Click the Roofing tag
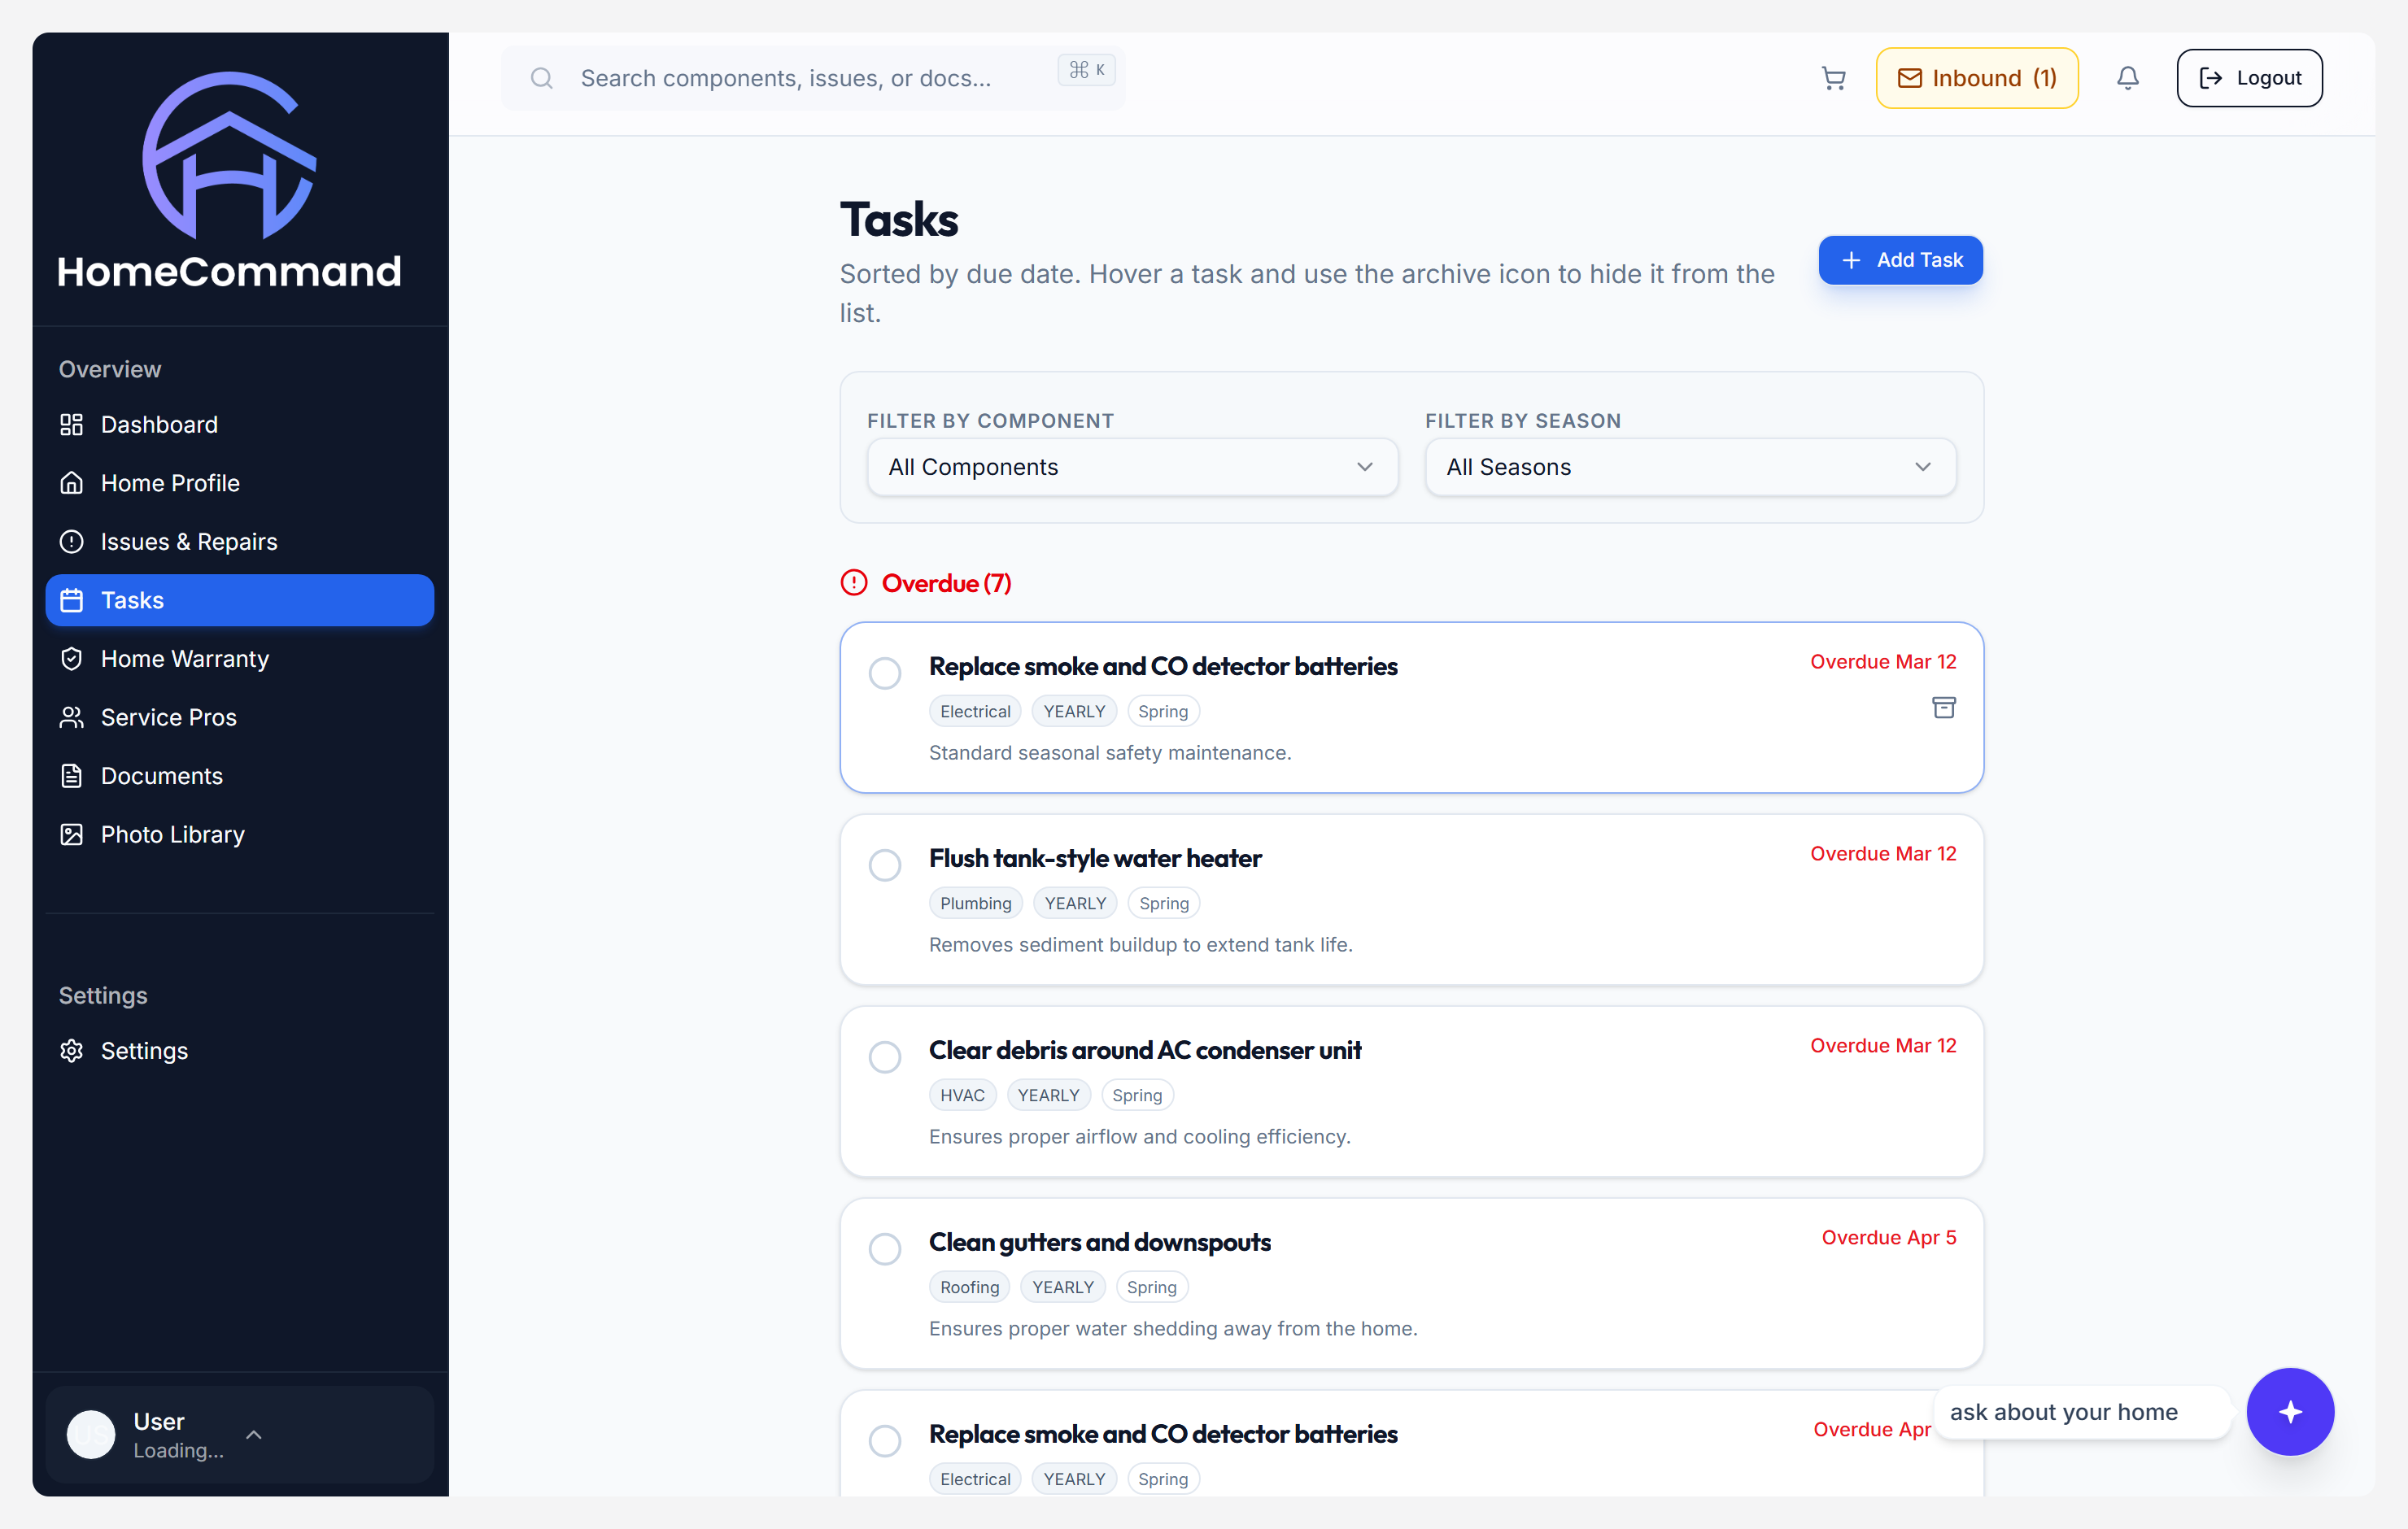Screen dimensions: 2408x1529 (x=969, y=1287)
